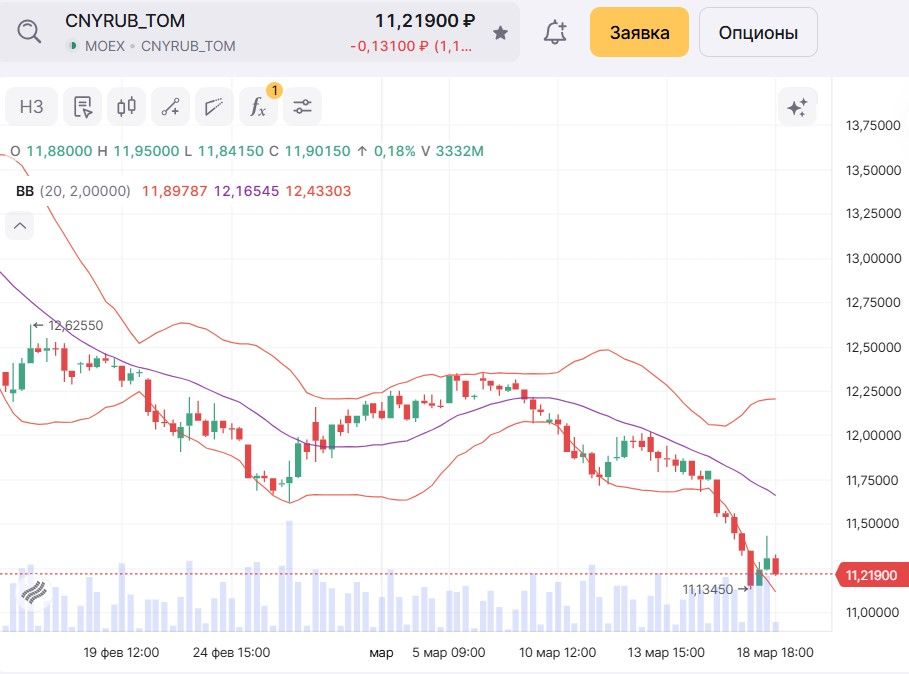Click the BB indicator label
The image size is (909, 674).
pyautogui.click(x=25, y=191)
